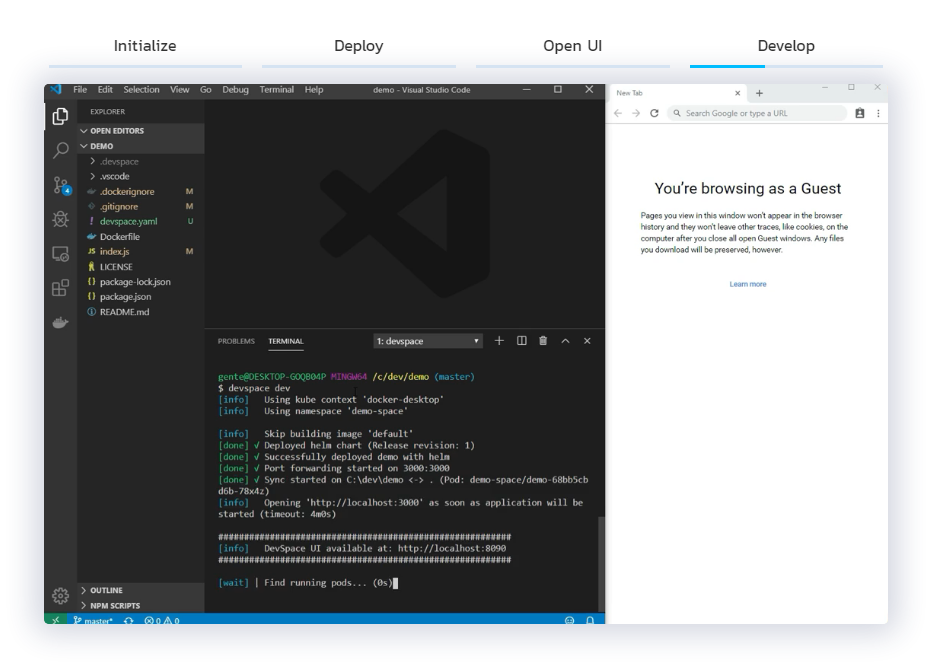Switch to the Problems panel tab

coord(236,341)
